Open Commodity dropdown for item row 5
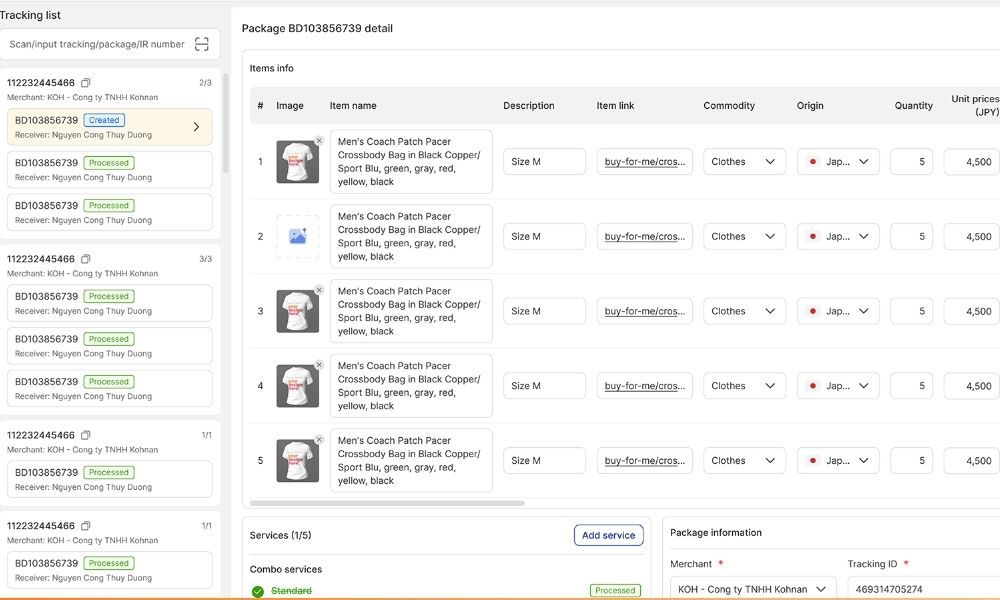This screenshot has height=600, width=1000. [744, 460]
